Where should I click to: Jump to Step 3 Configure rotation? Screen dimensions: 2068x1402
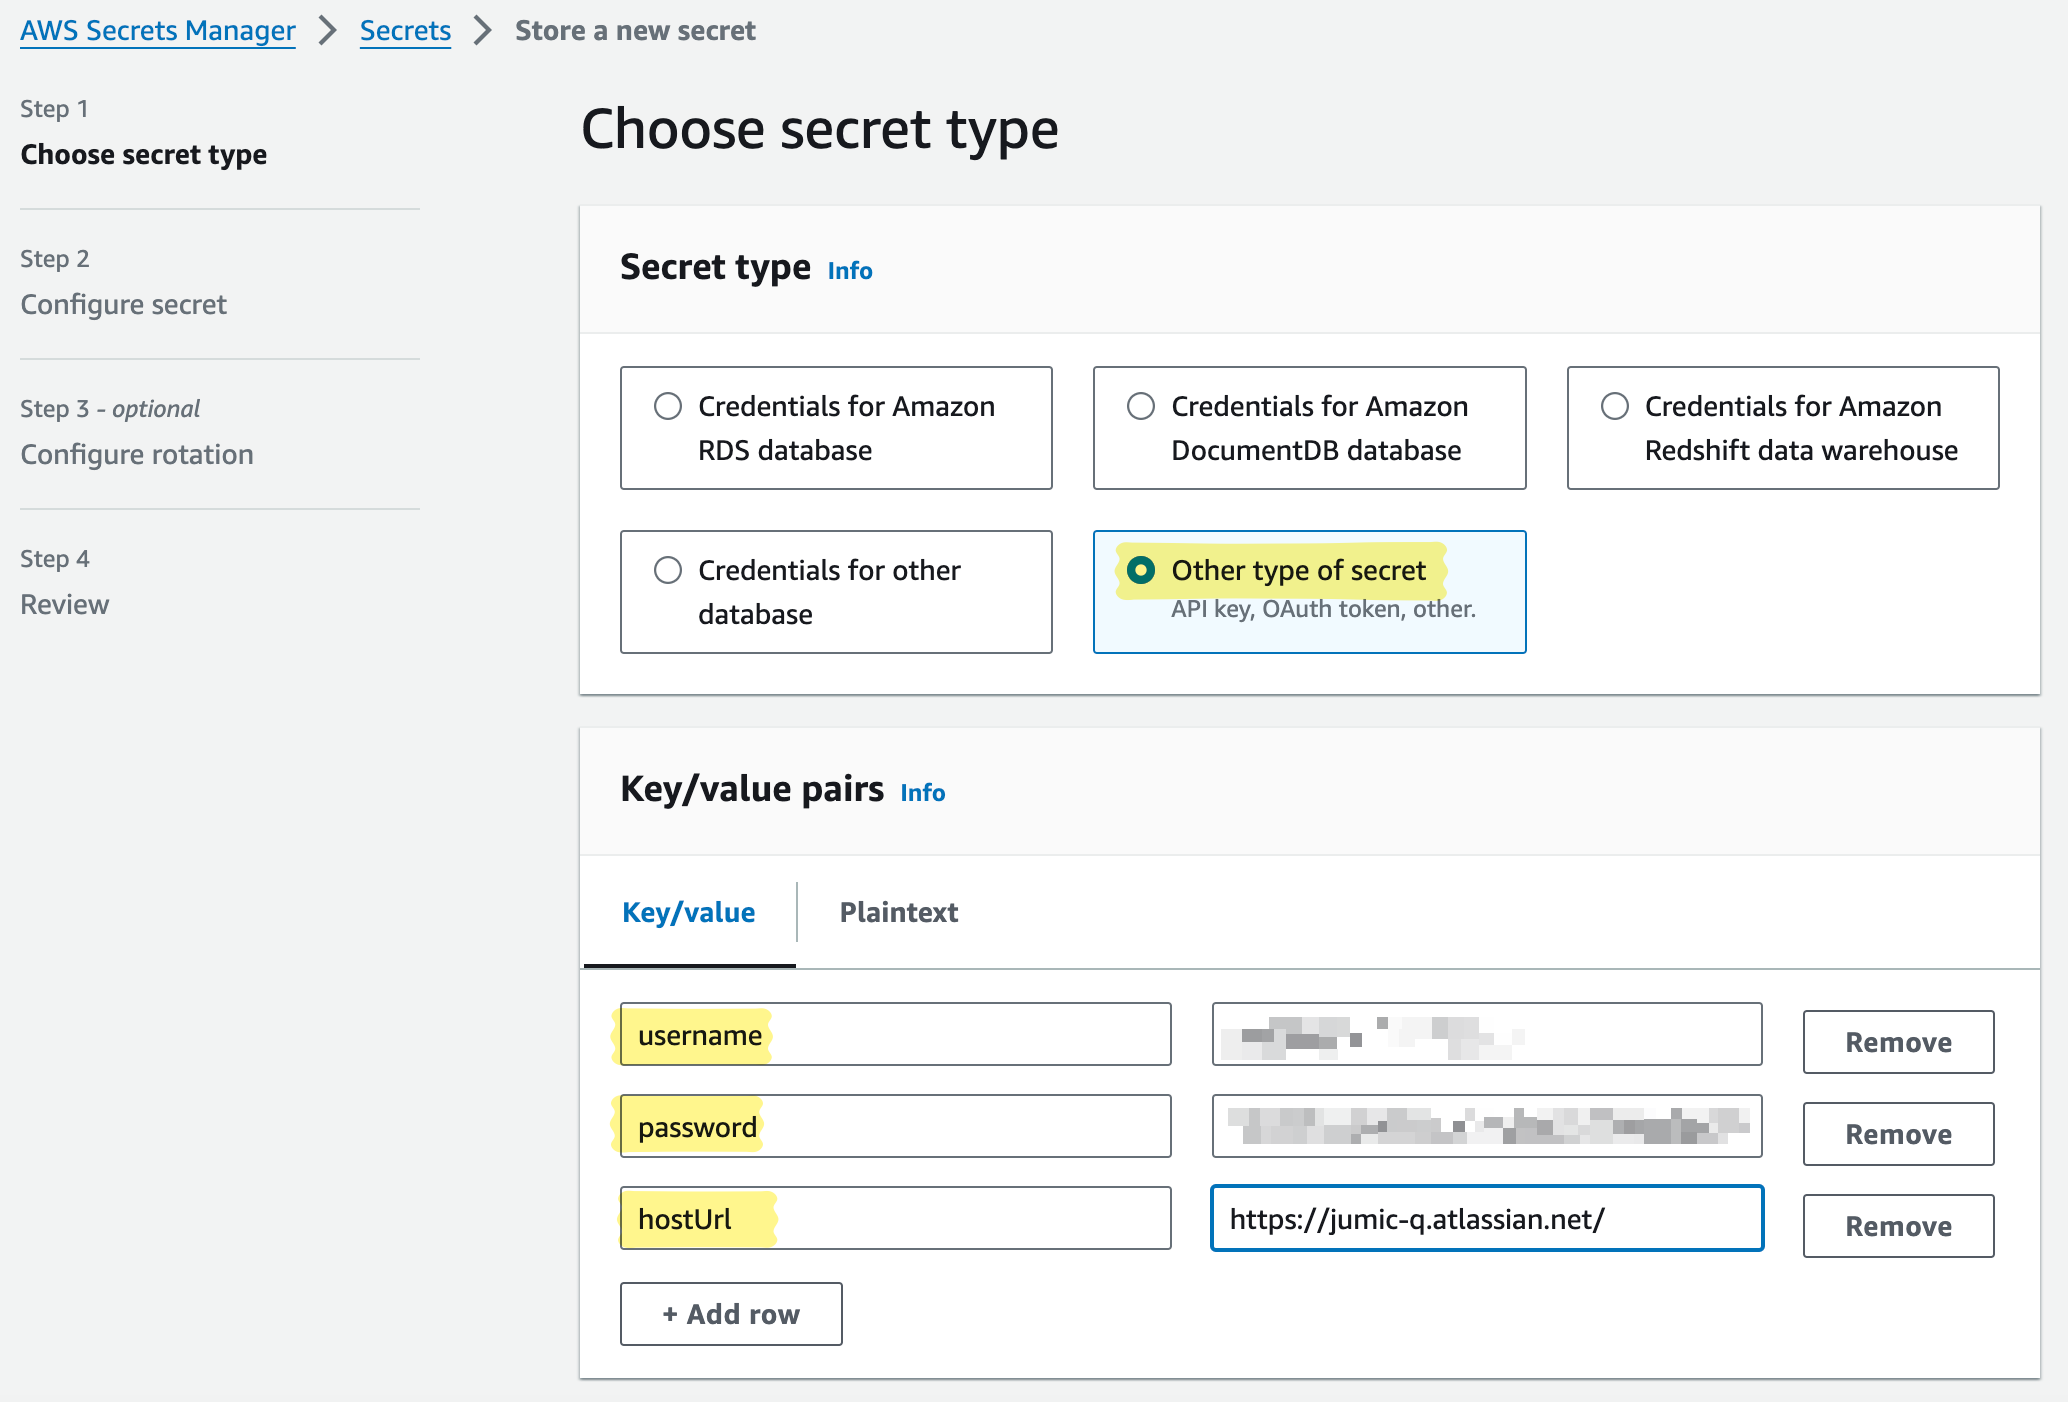[x=136, y=454]
